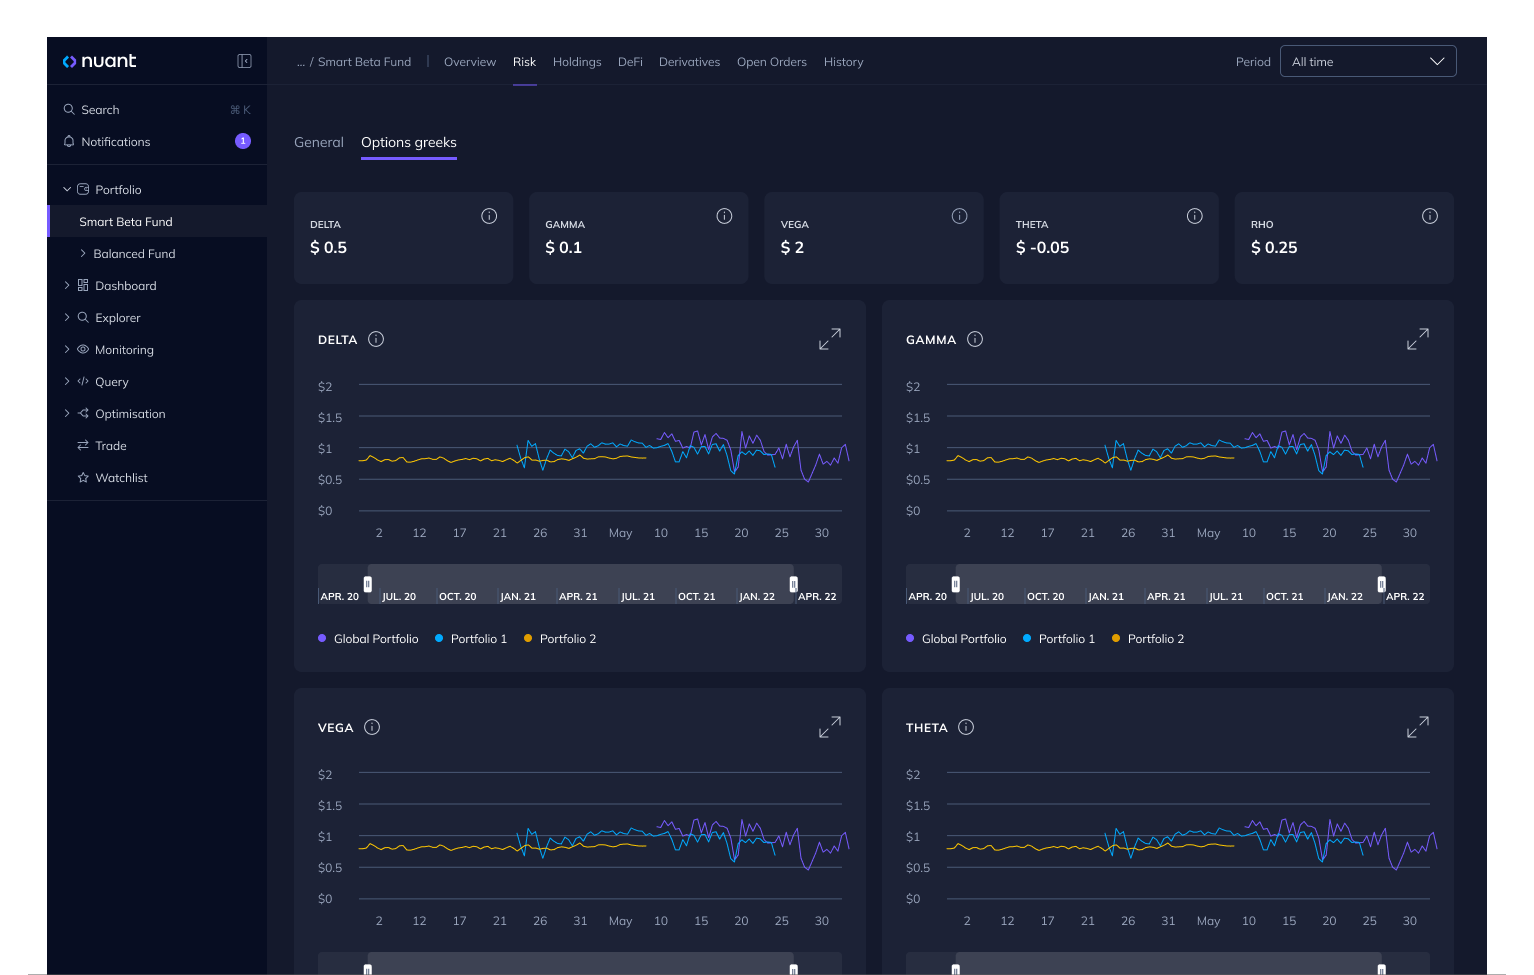Viewport: 1534px width, 975px height.
Task: Expand the GAMMA chart to fullscreen
Action: [x=1418, y=339]
